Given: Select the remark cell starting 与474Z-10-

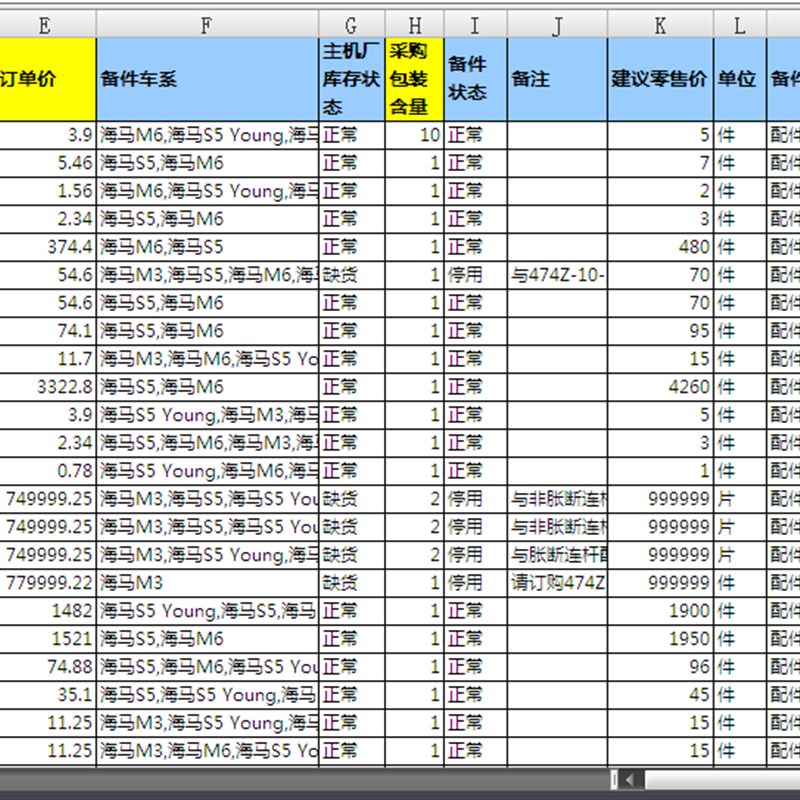Looking at the screenshot, I should 558,276.
